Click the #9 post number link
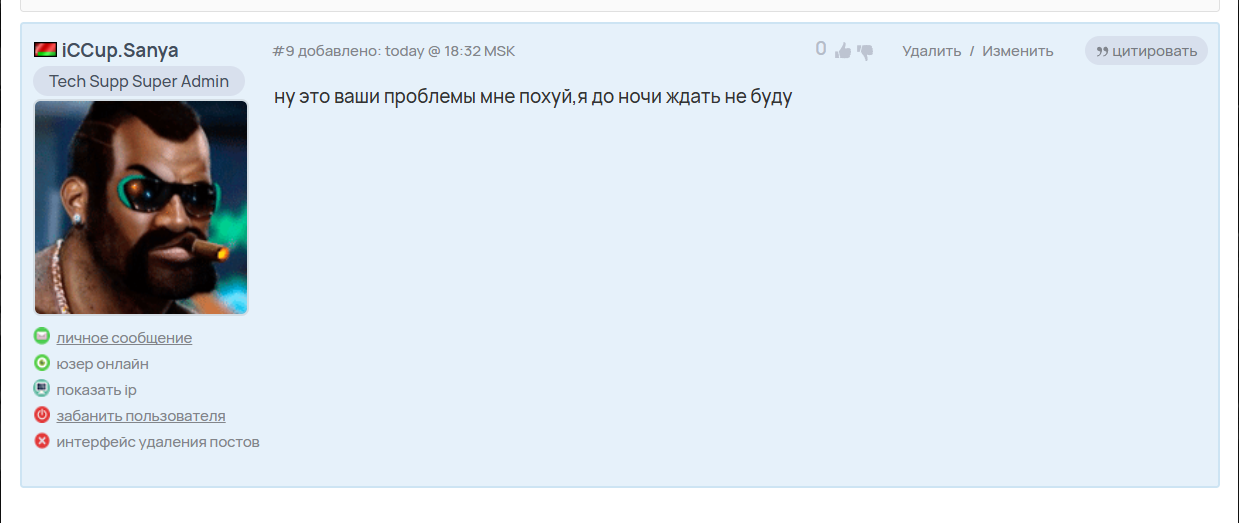1239x523 pixels. [x=283, y=51]
